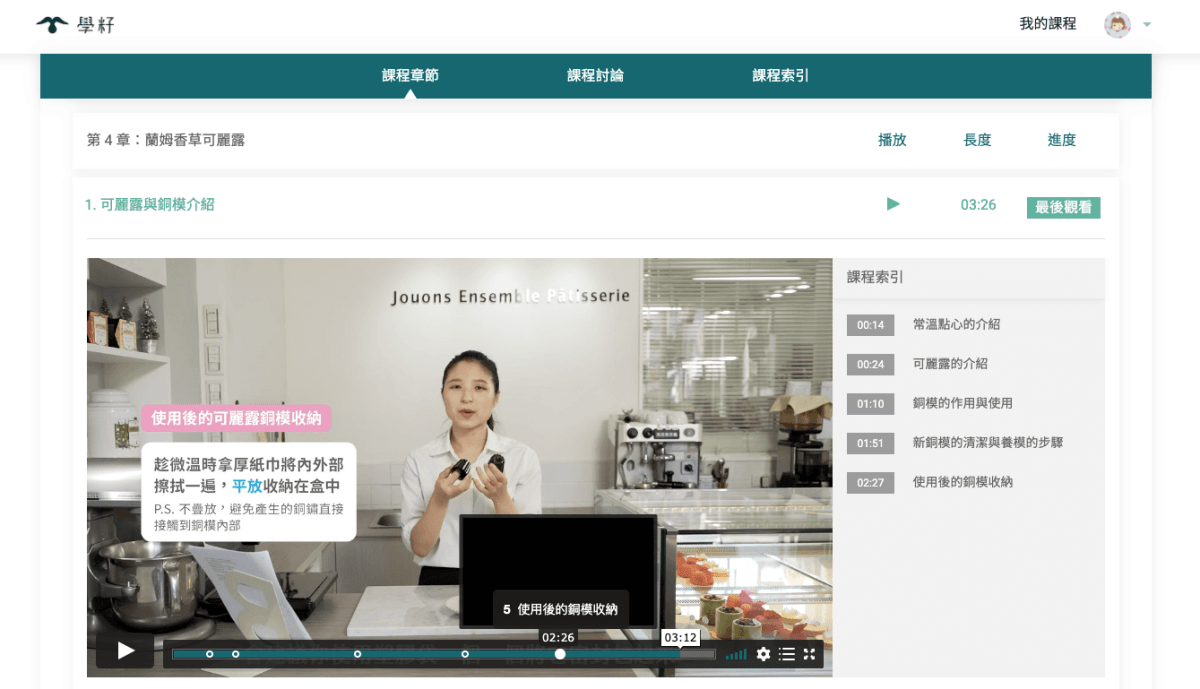Enter fullscreen mode

(x=810, y=654)
